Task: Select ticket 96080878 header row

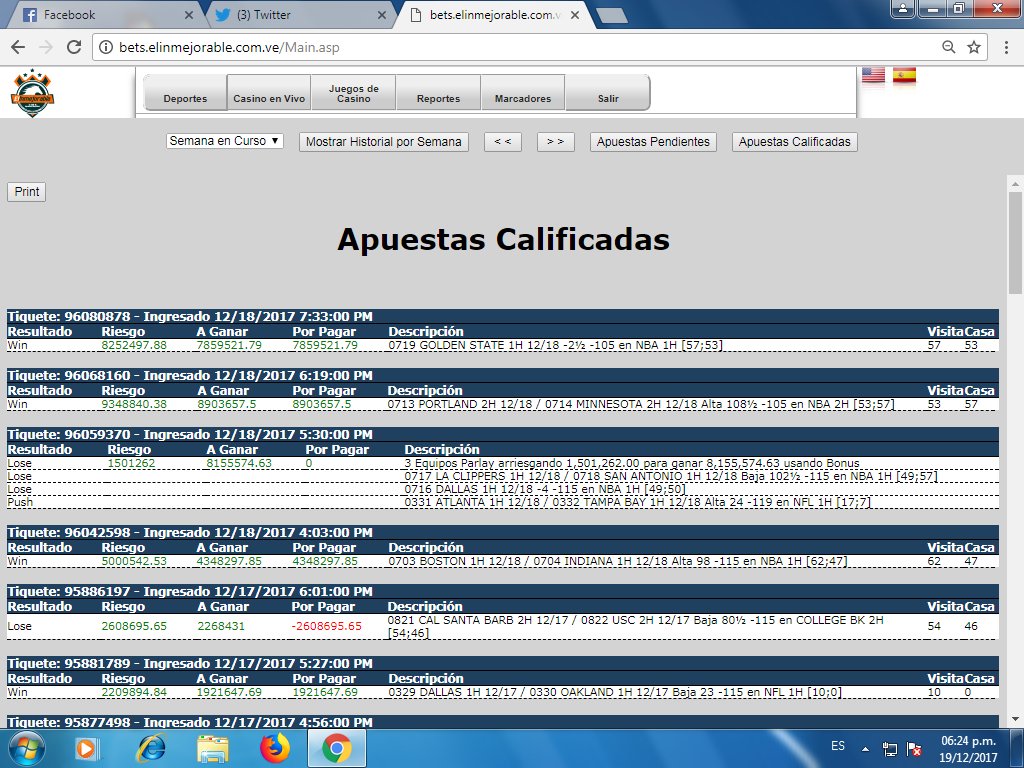Action: point(503,317)
